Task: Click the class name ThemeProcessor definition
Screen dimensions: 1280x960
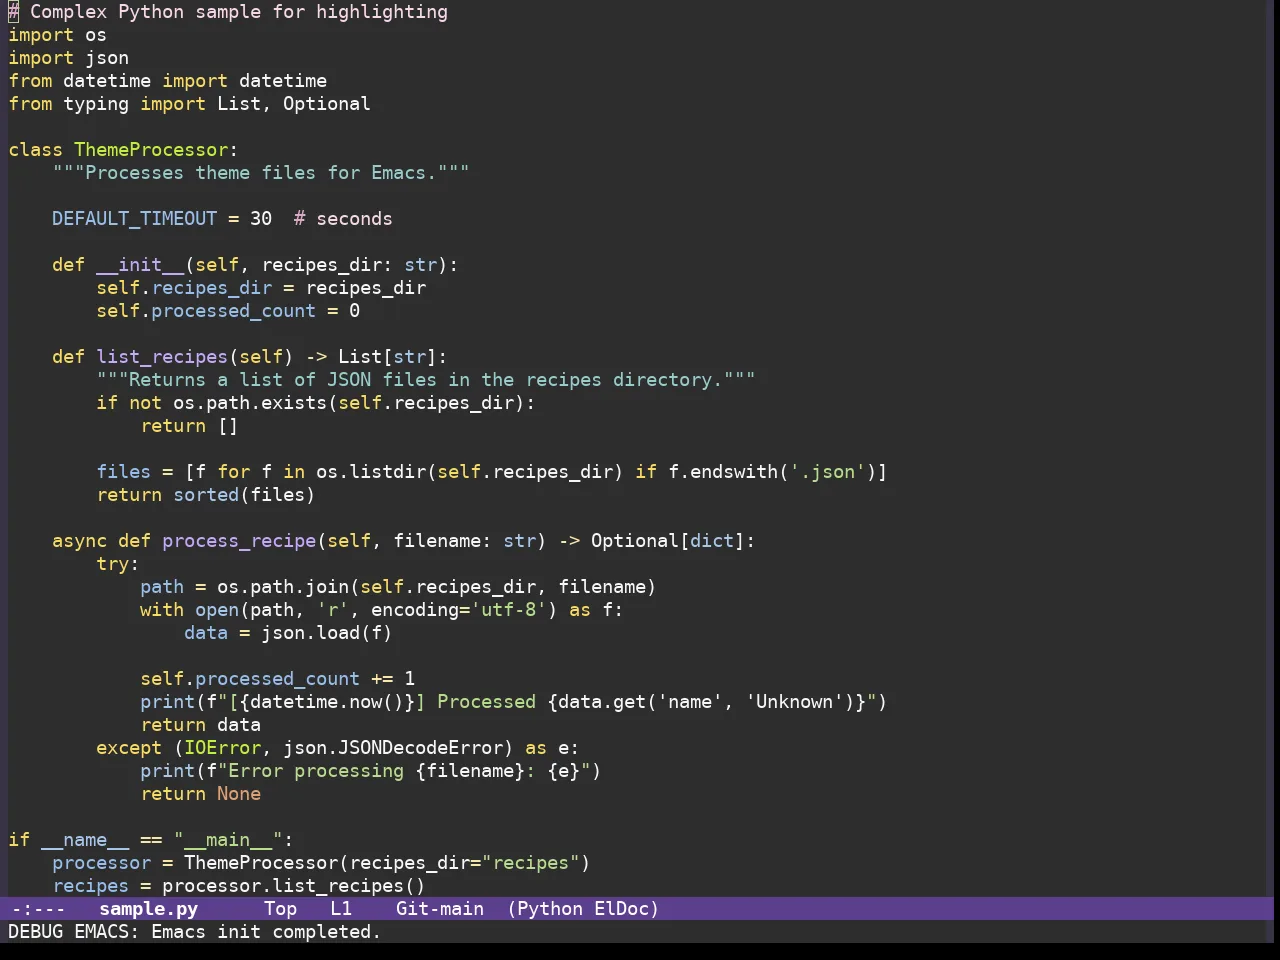Action: 151,150
